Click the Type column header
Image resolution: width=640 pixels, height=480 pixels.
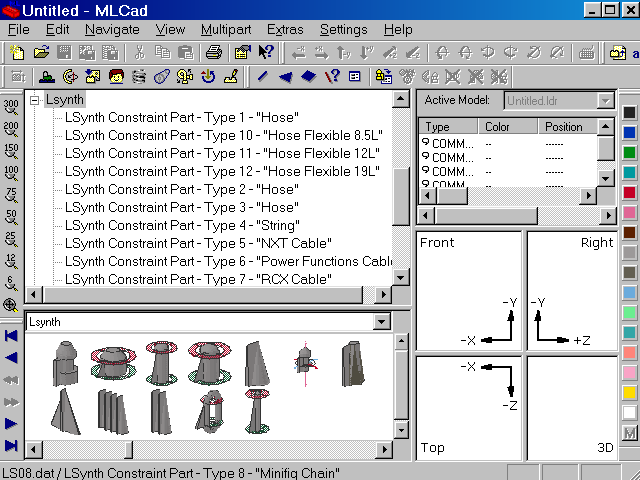pos(449,127)
